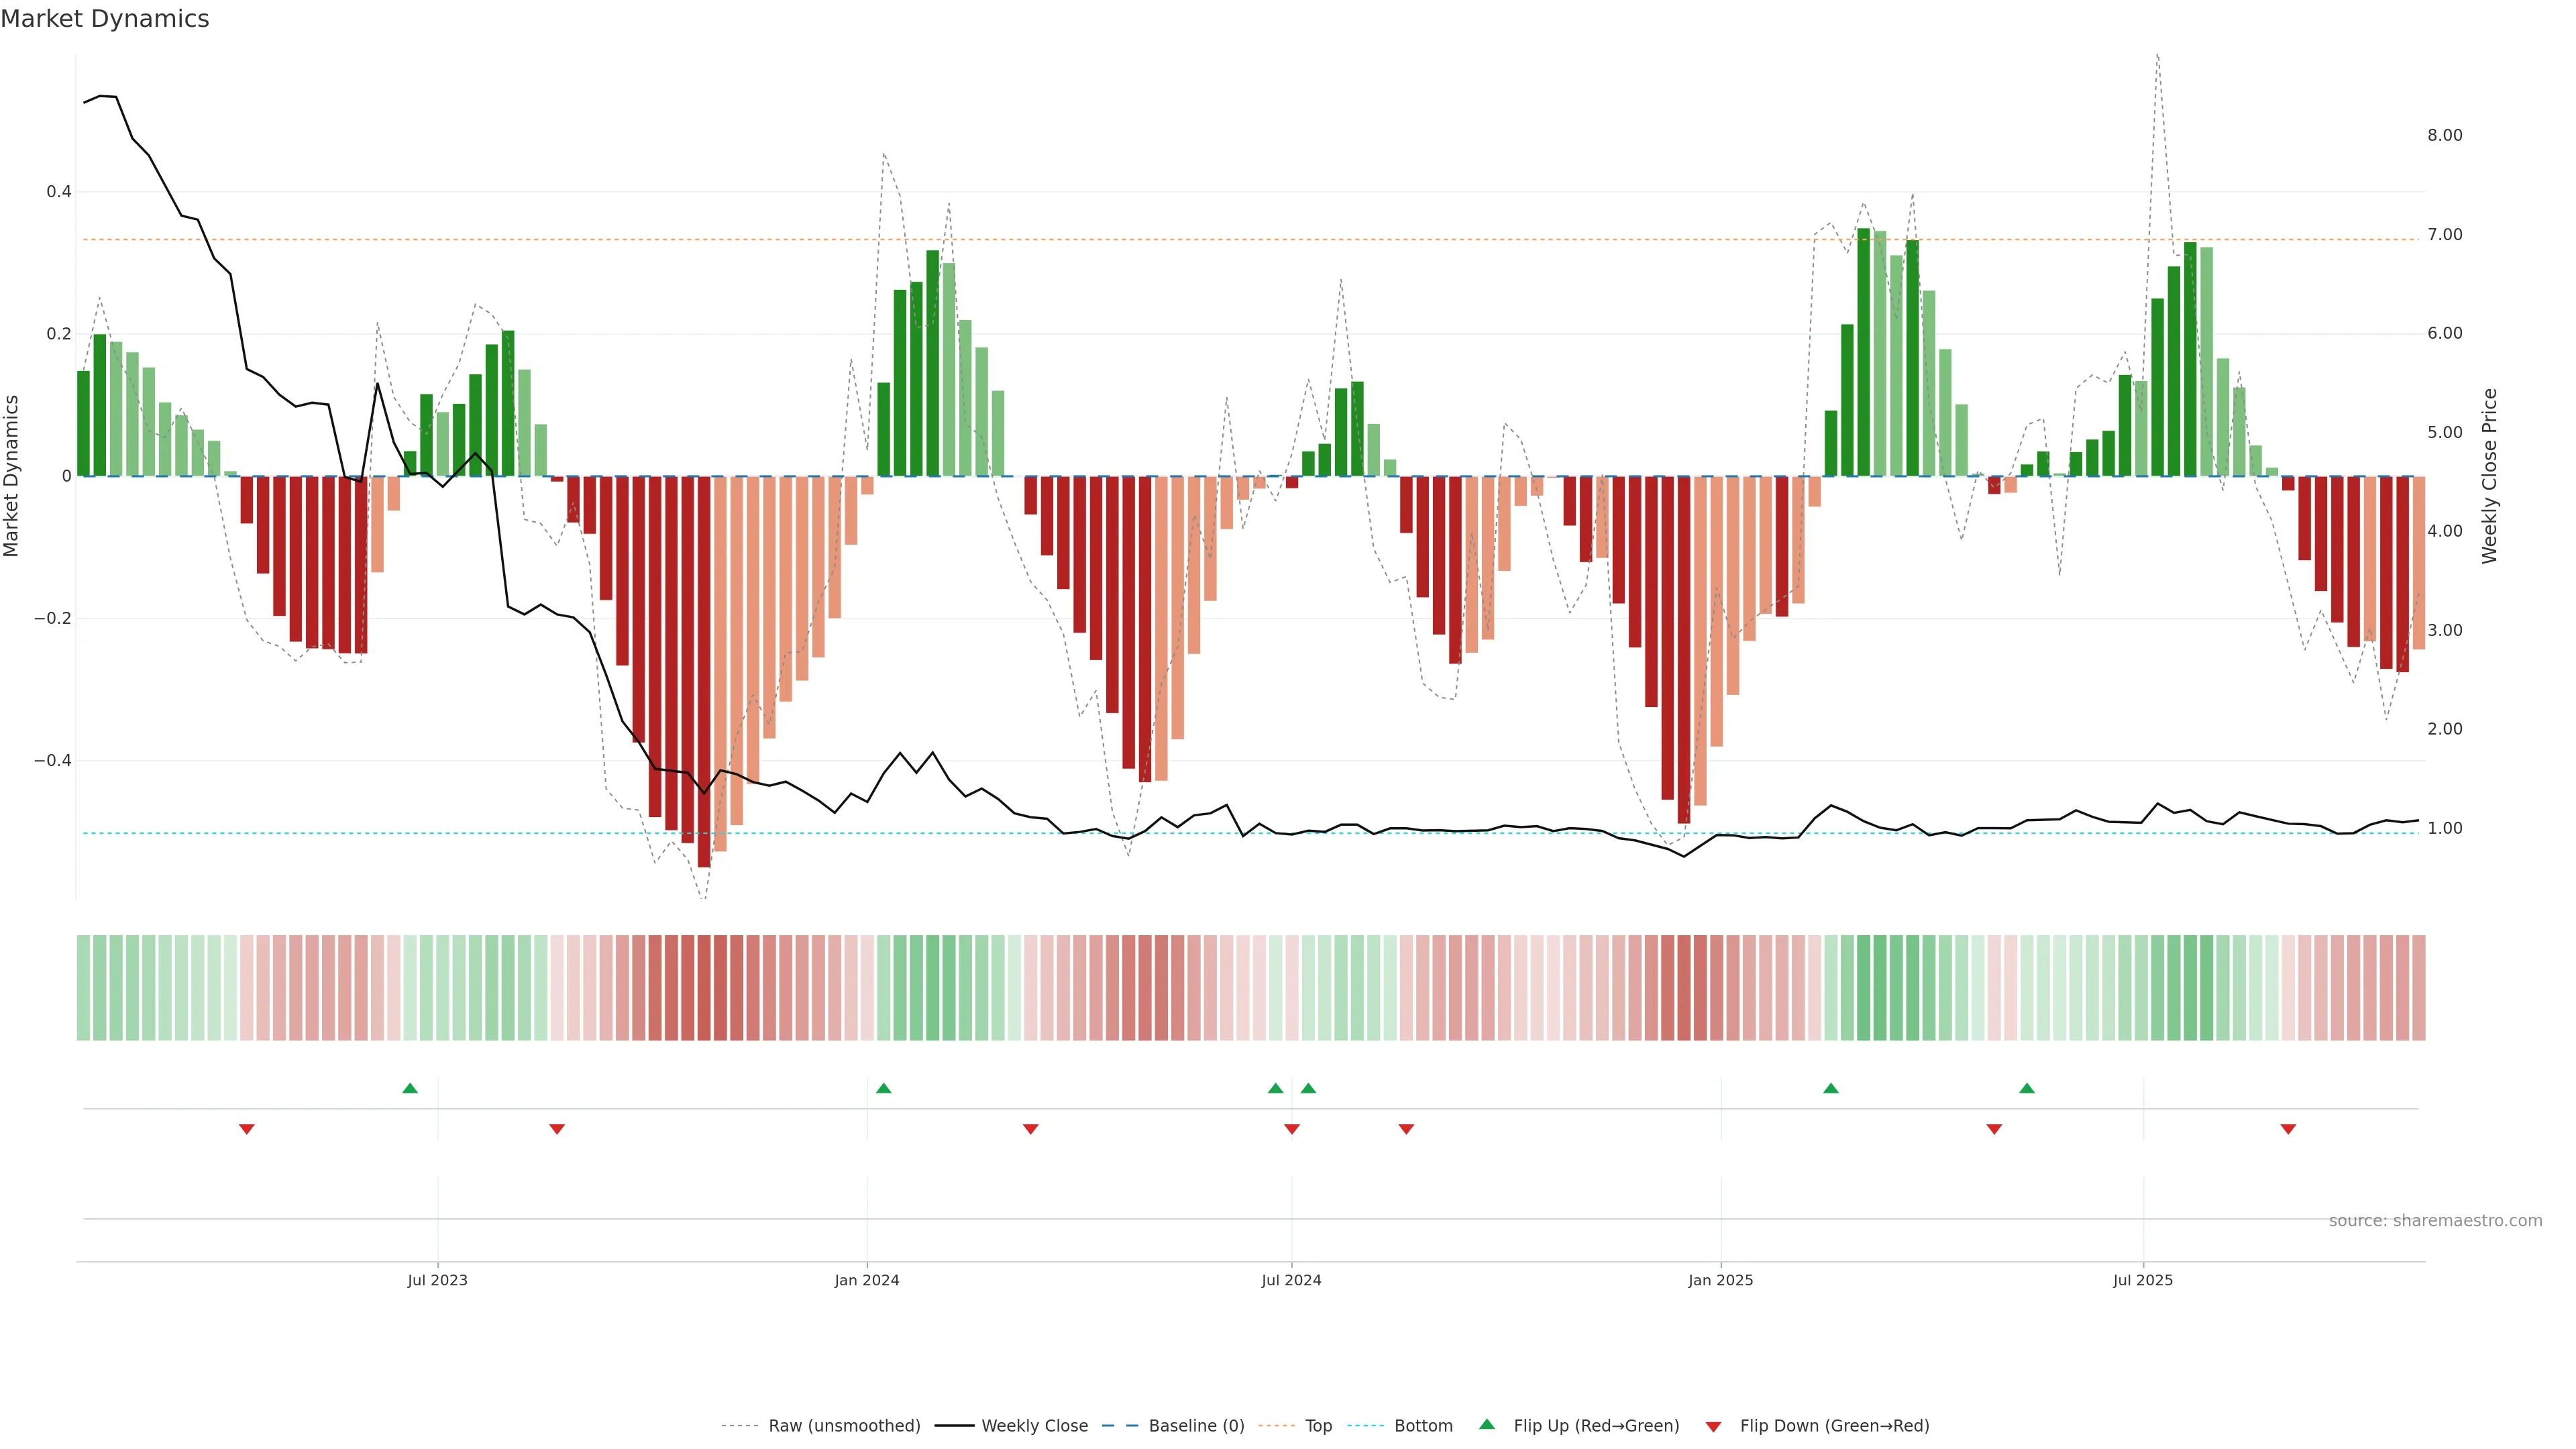Click the leftmost green heatmap strip cell

(x=83, y=988)
